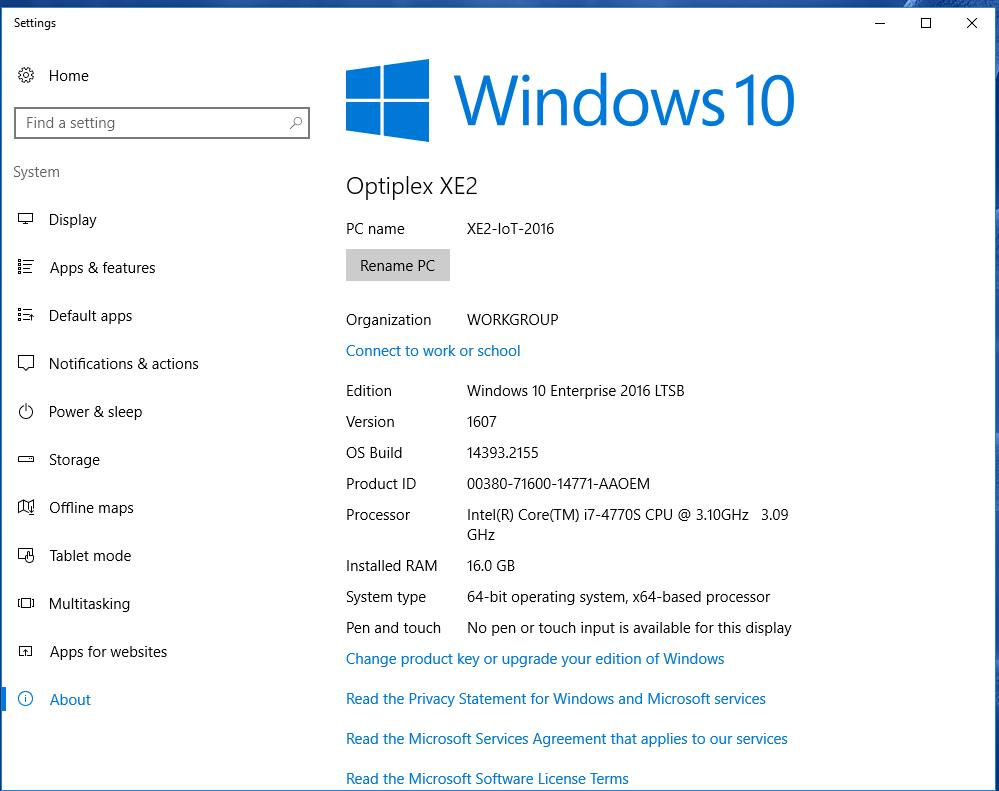Click OS Build value 14393.2155
999x791 pixels.
point(502,453)
